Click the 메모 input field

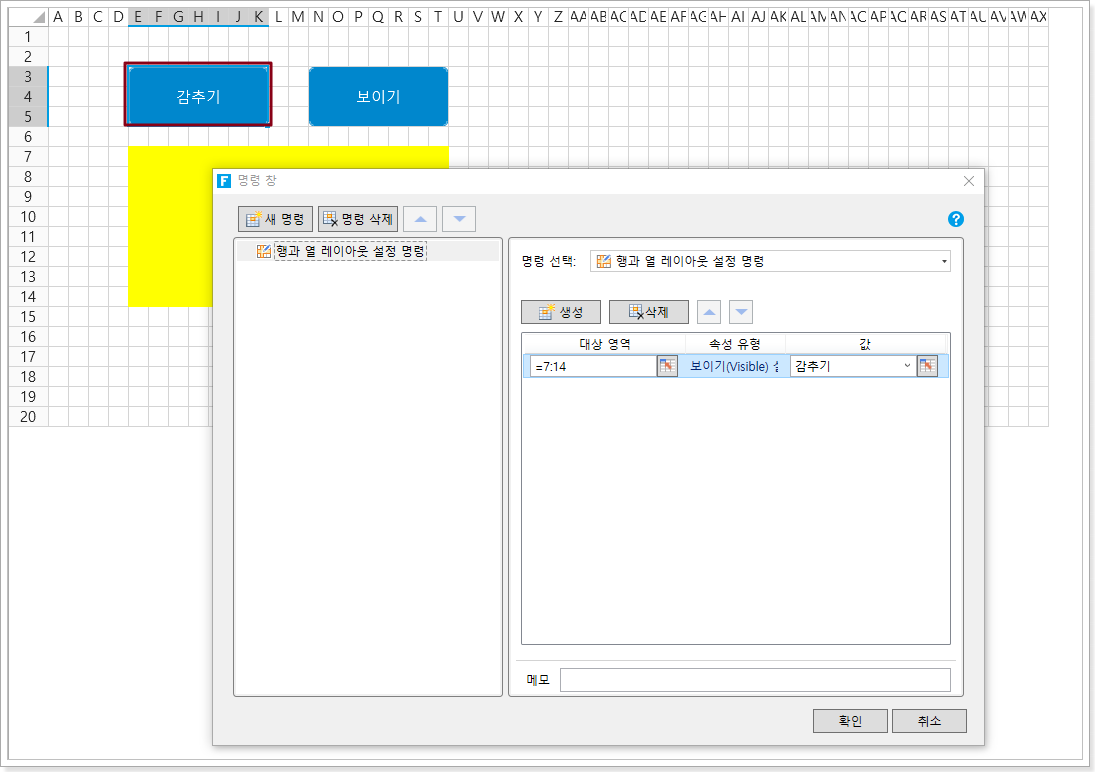pyautogui.click(x=755, y=680)
